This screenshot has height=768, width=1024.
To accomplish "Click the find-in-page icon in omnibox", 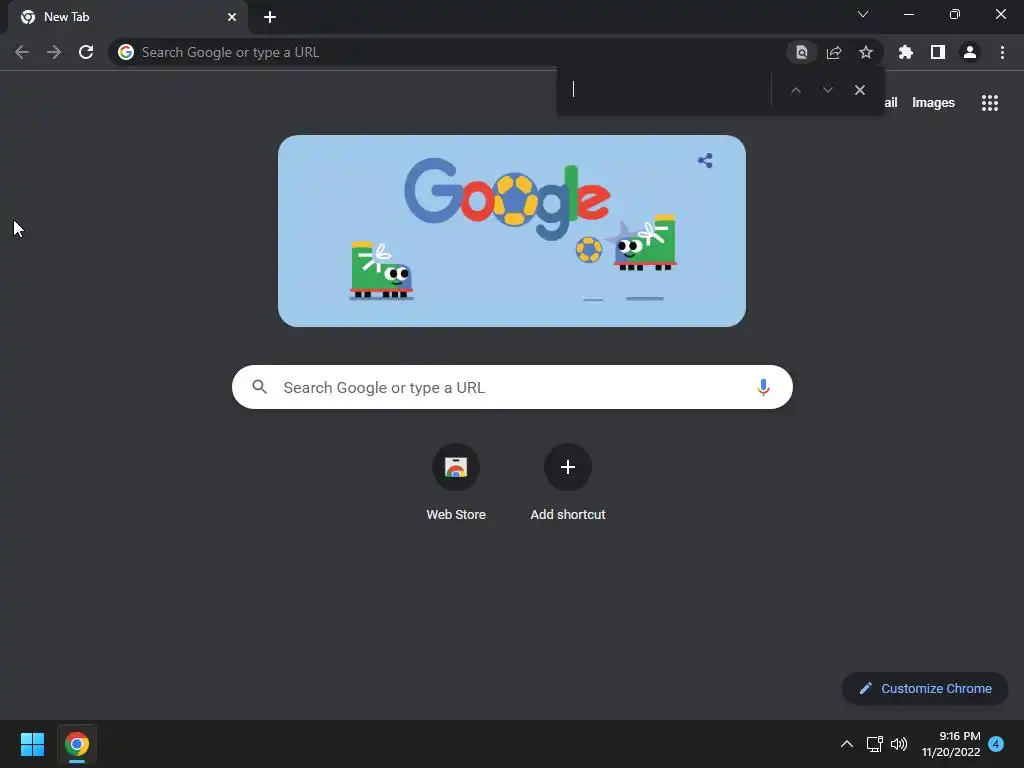I will [x=801, y=52].
